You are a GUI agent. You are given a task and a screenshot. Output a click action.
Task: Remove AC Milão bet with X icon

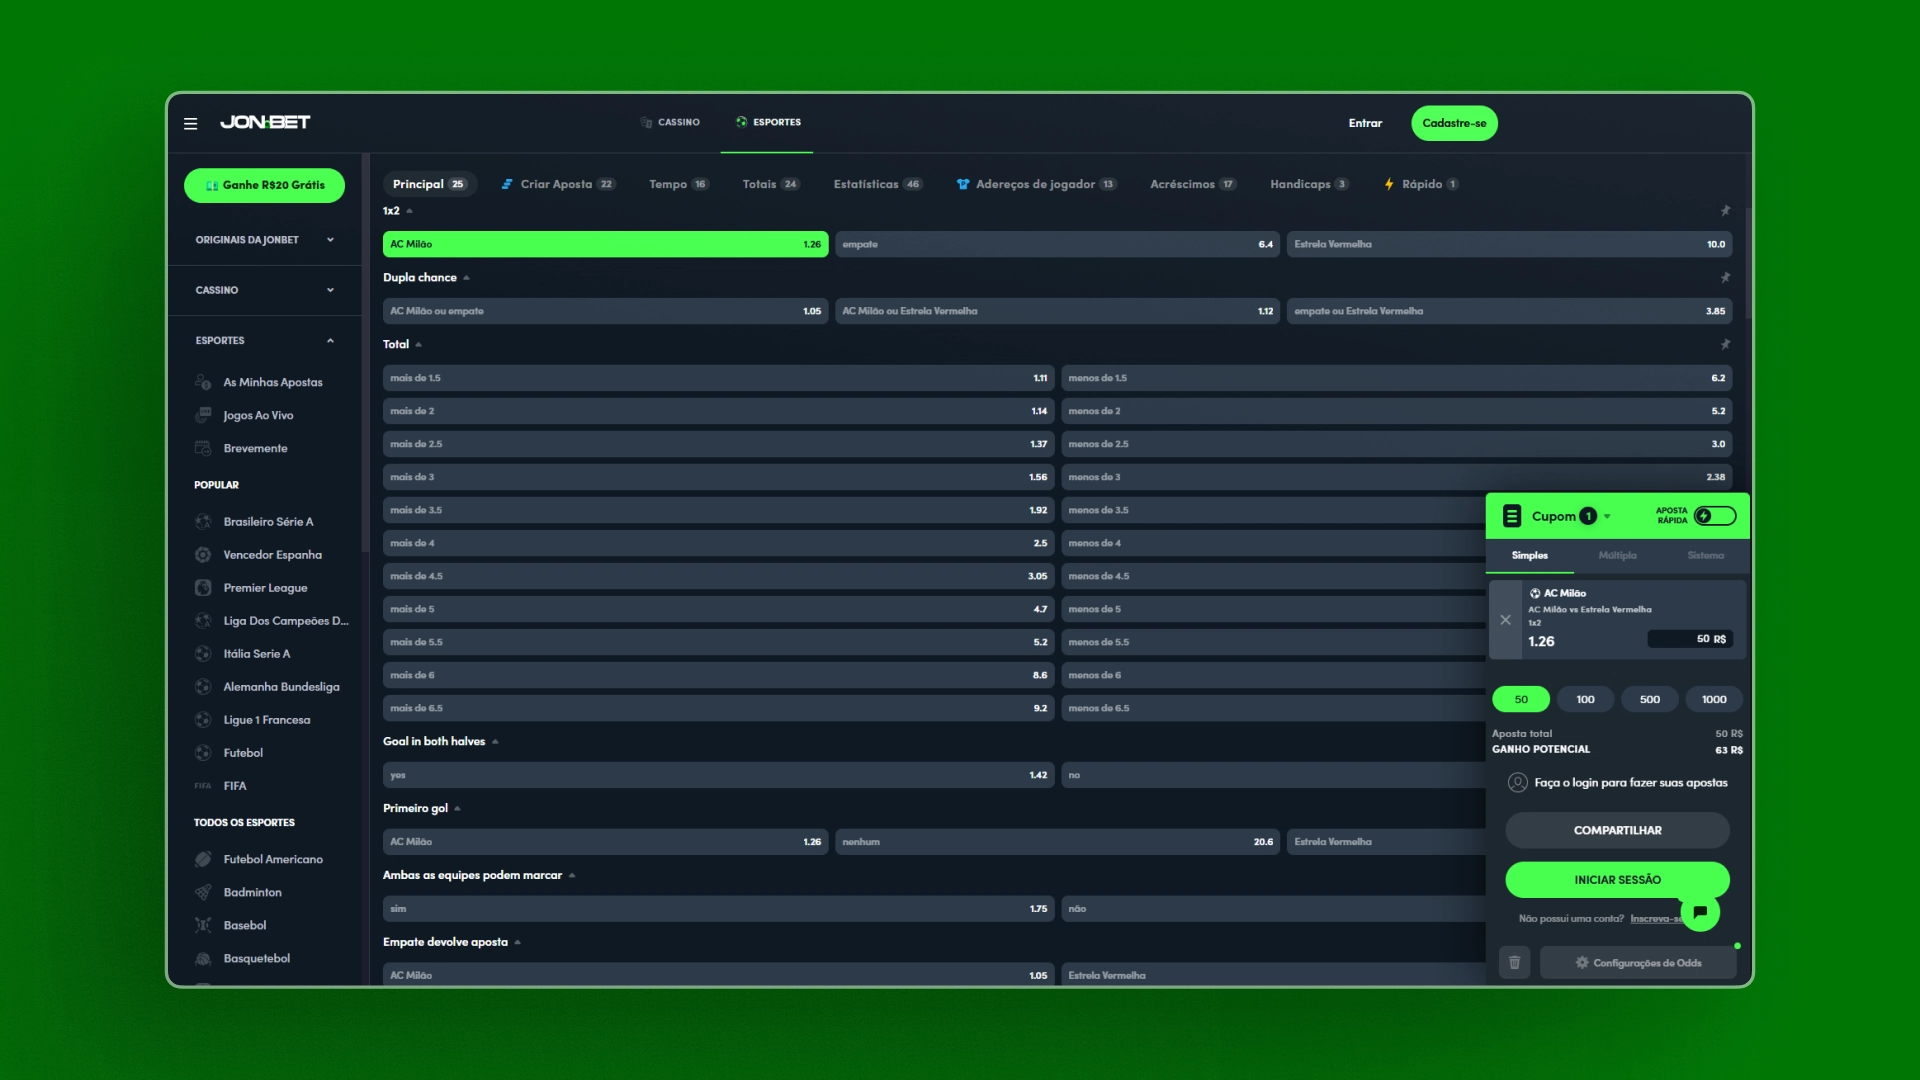coord(1505,620)
